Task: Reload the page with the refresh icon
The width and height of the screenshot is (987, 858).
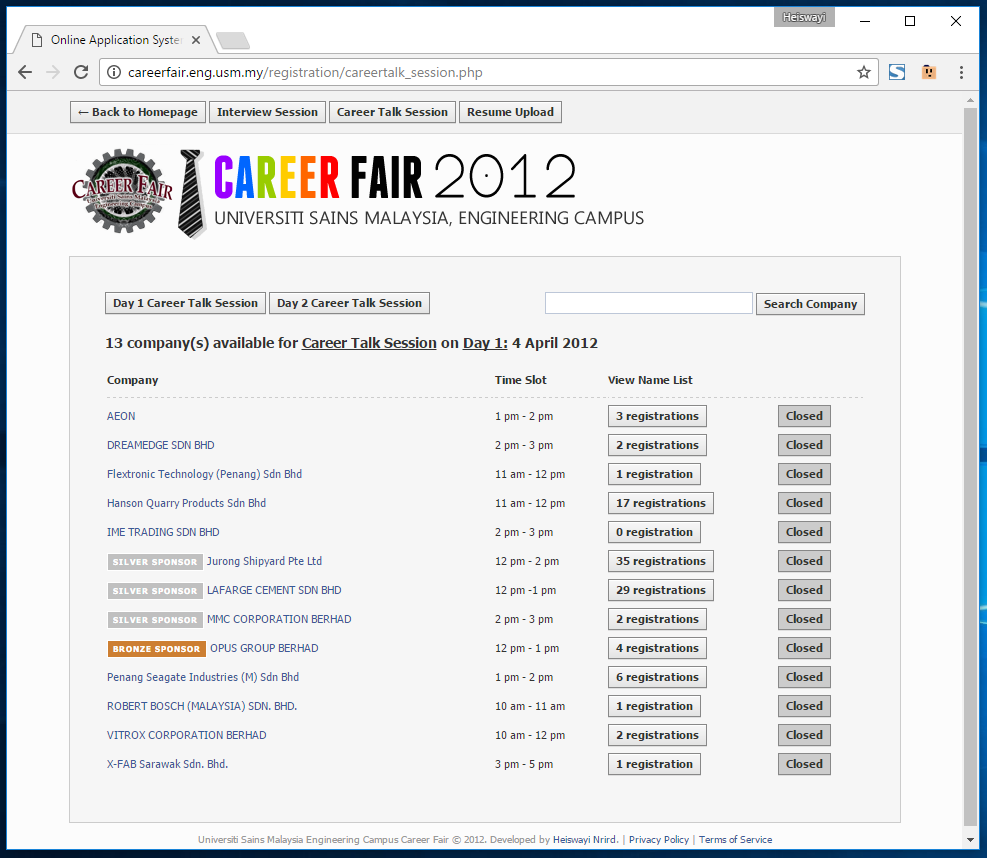Action: [x=81, y=72]
